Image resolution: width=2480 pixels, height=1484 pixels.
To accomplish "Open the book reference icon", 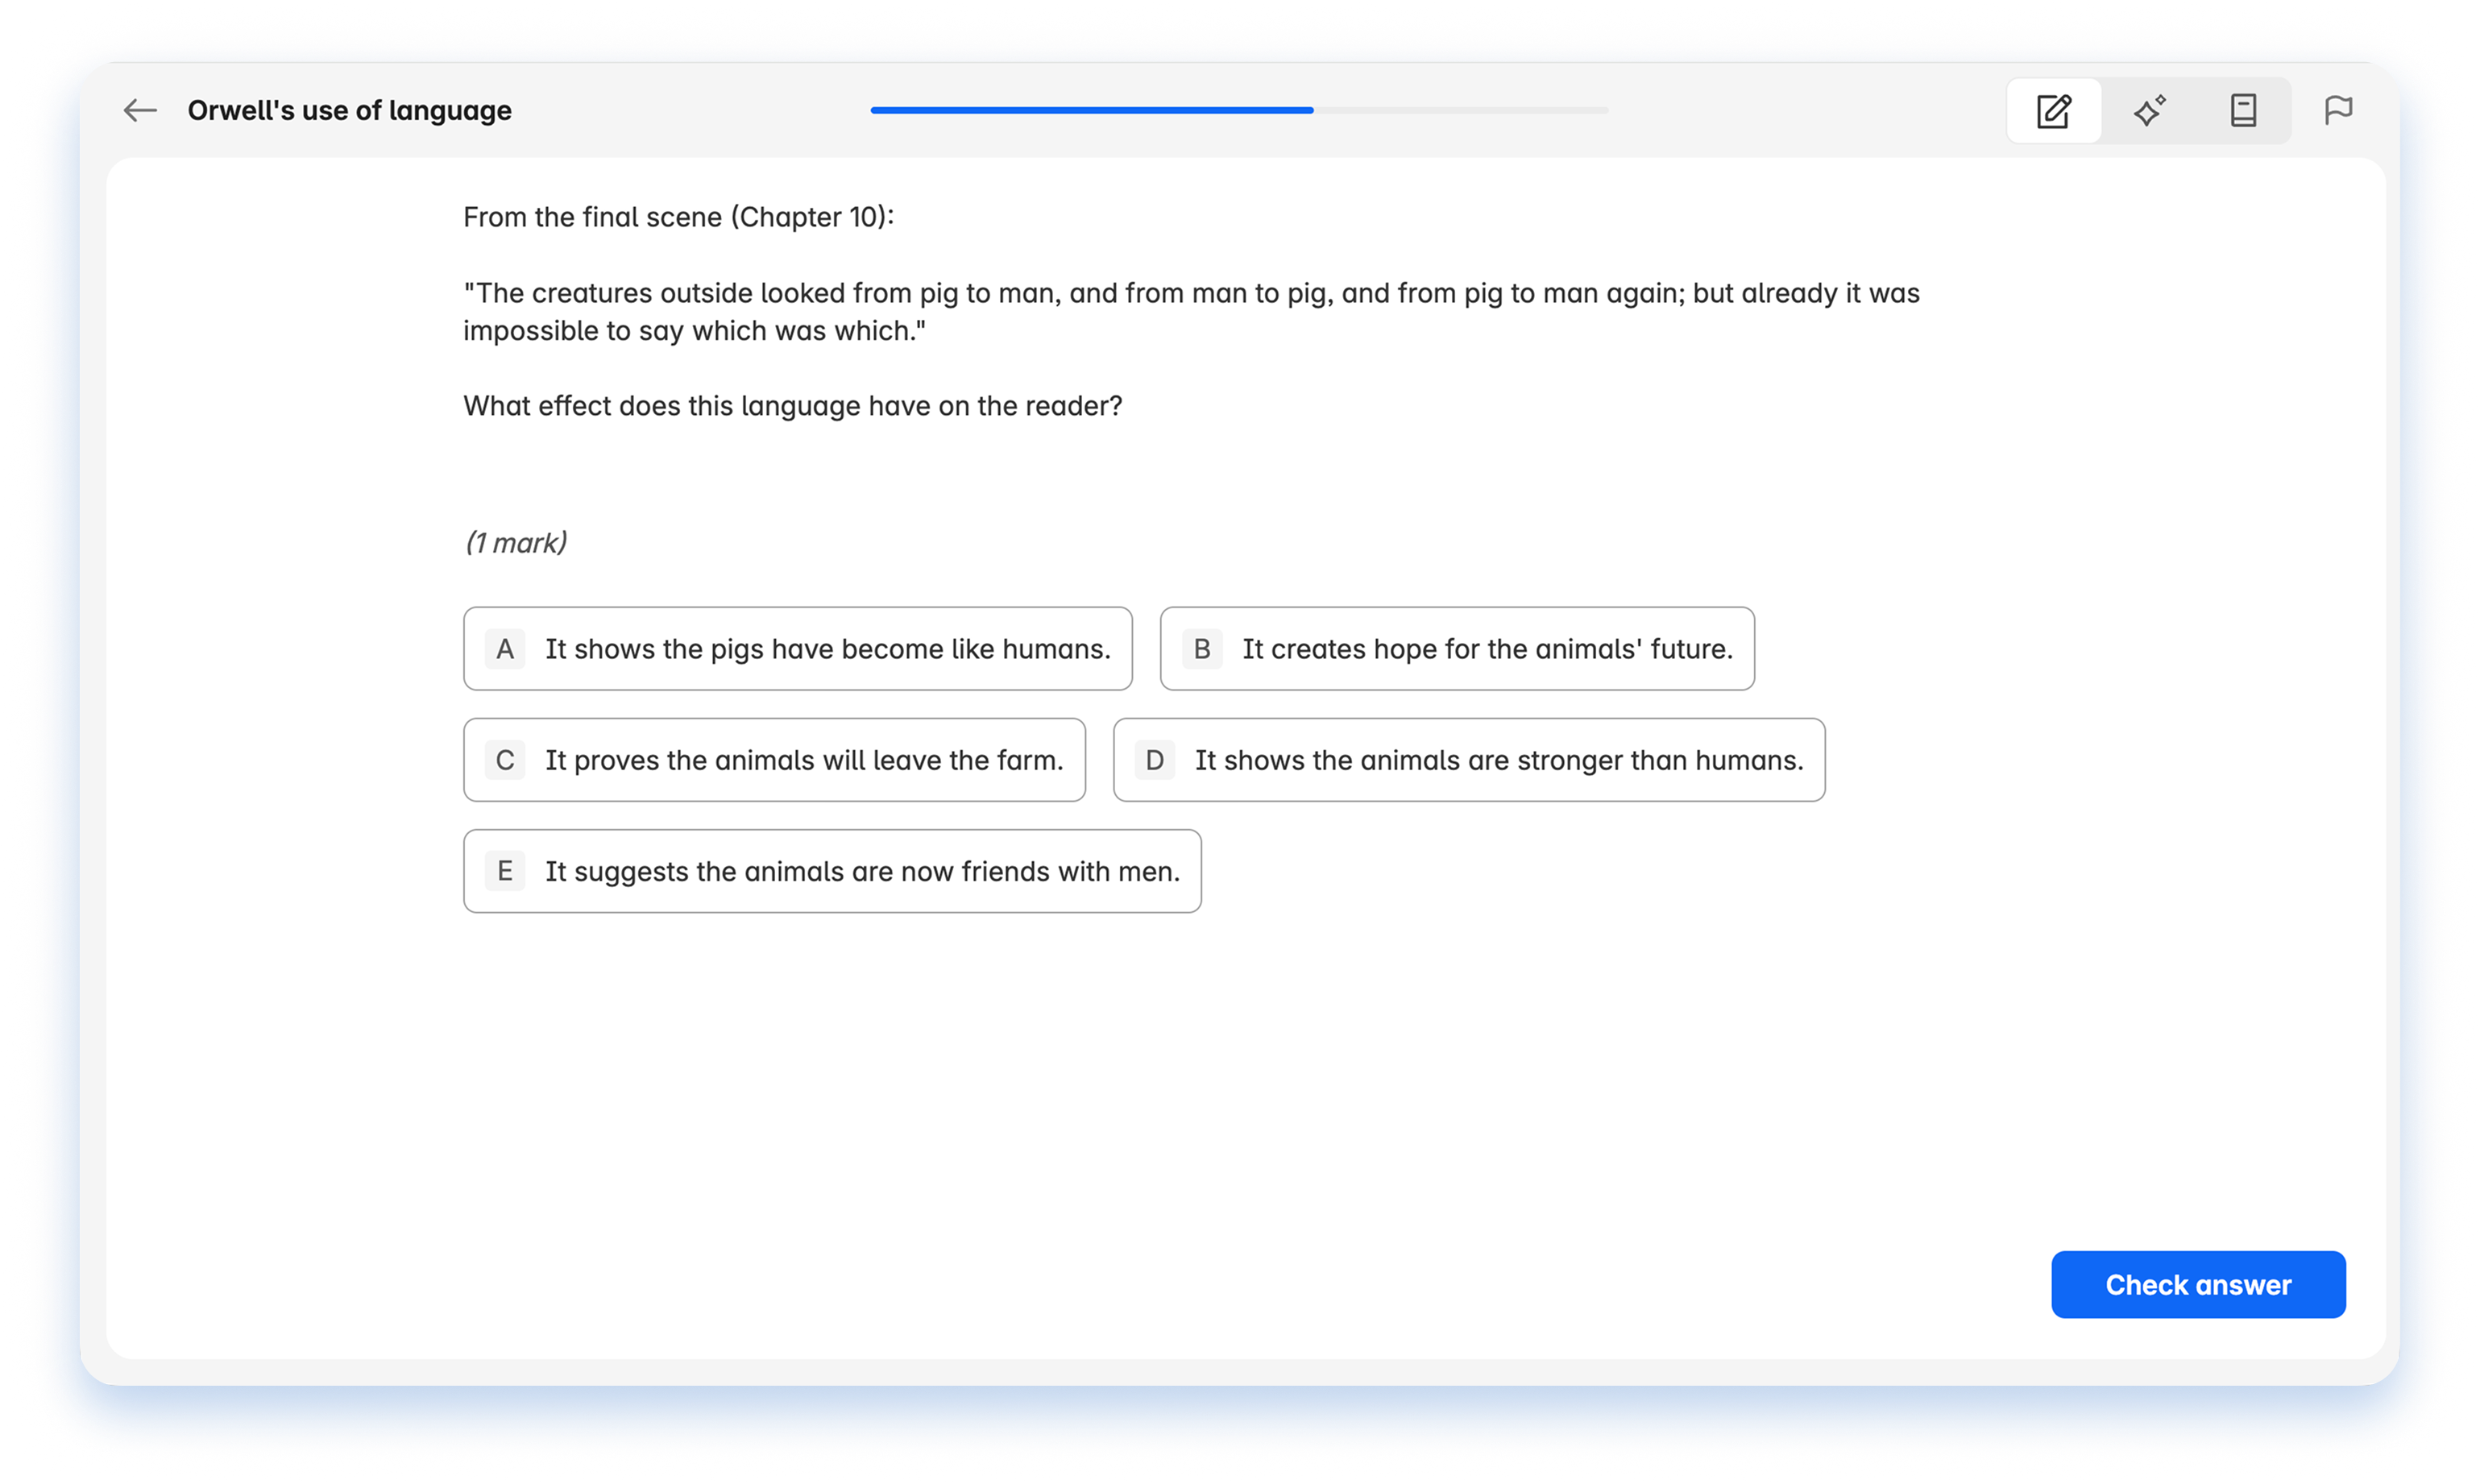I will pyautogui.click(x=2243, y=110).
